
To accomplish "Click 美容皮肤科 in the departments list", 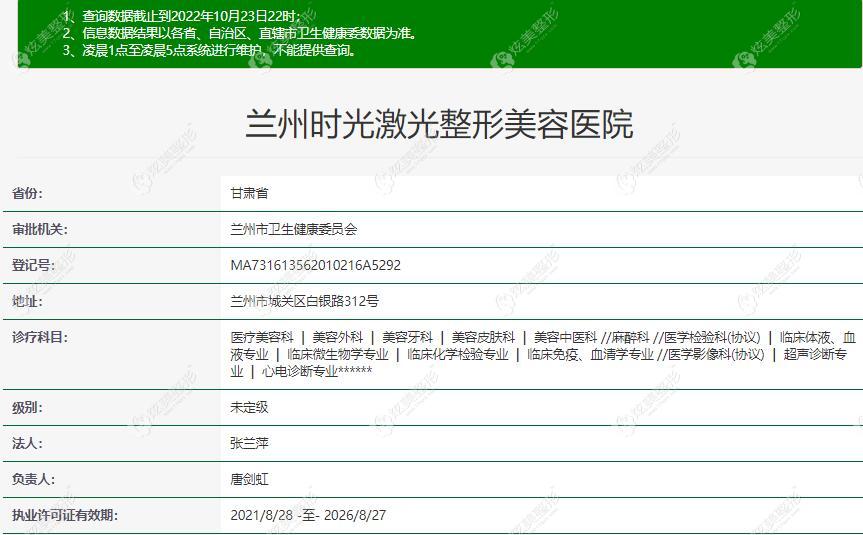I will (483, 337).
